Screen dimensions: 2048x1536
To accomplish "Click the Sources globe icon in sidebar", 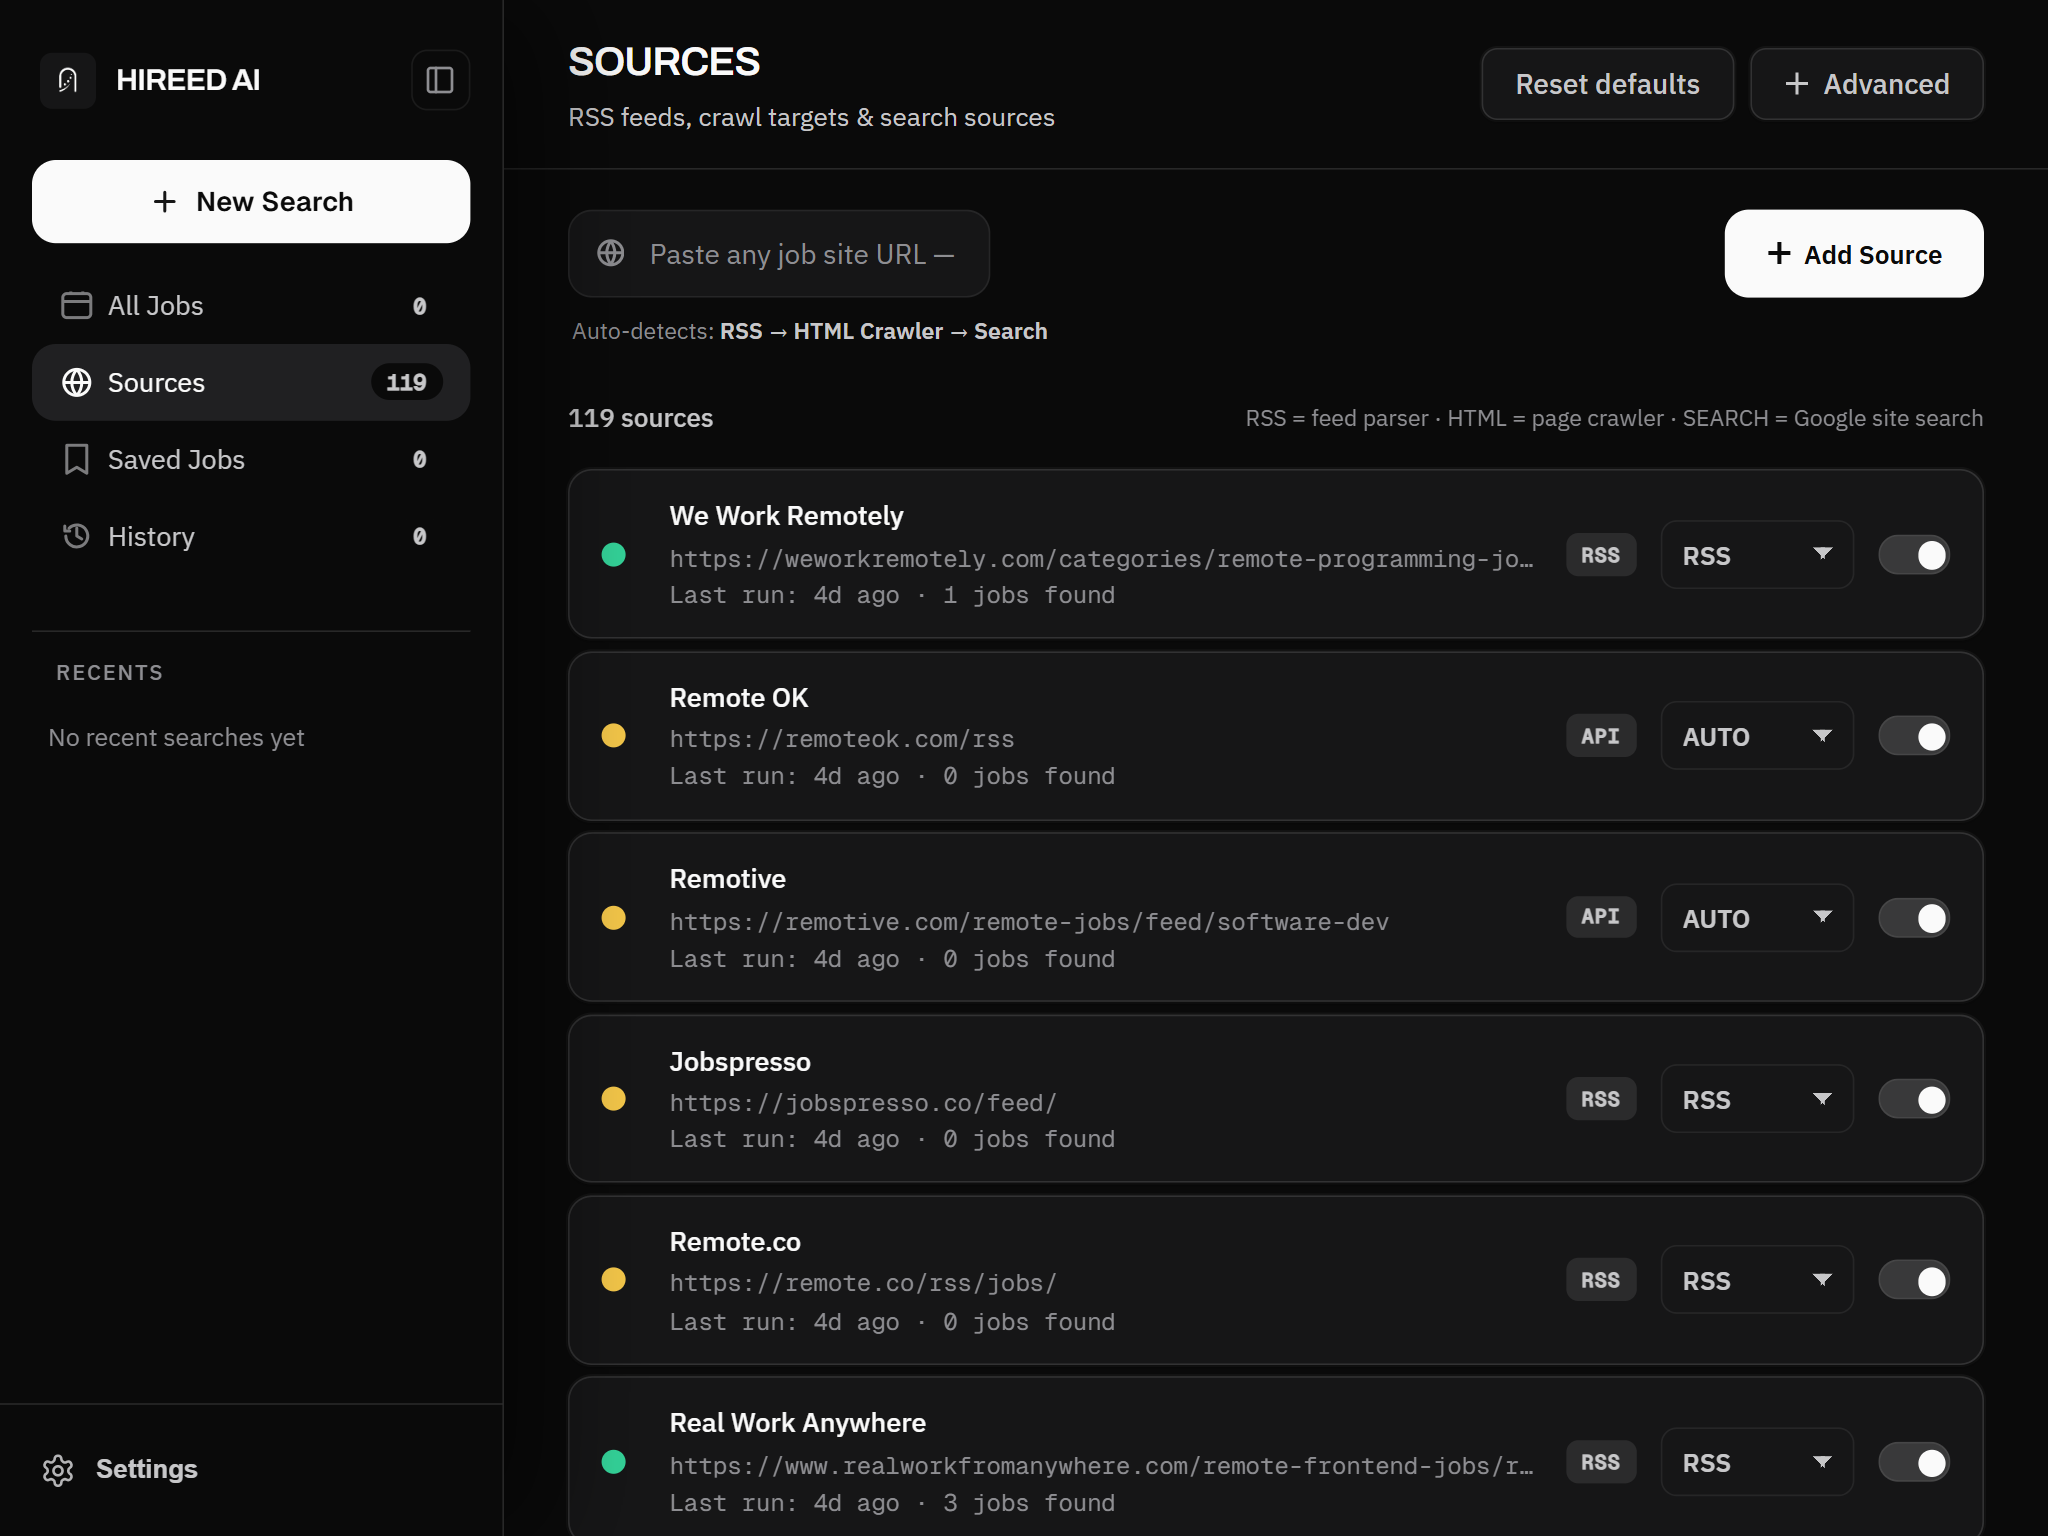I will (x=76, y=382).
